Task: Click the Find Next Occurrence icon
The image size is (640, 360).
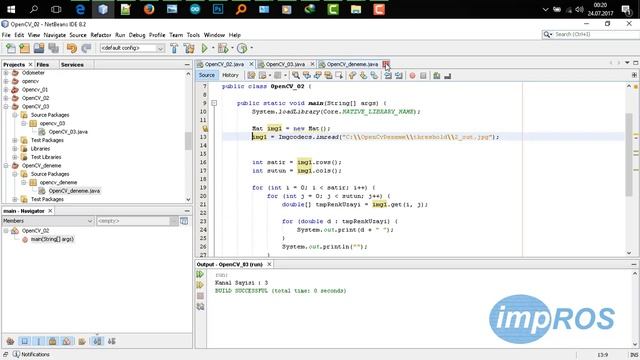Action: [318, 76]
